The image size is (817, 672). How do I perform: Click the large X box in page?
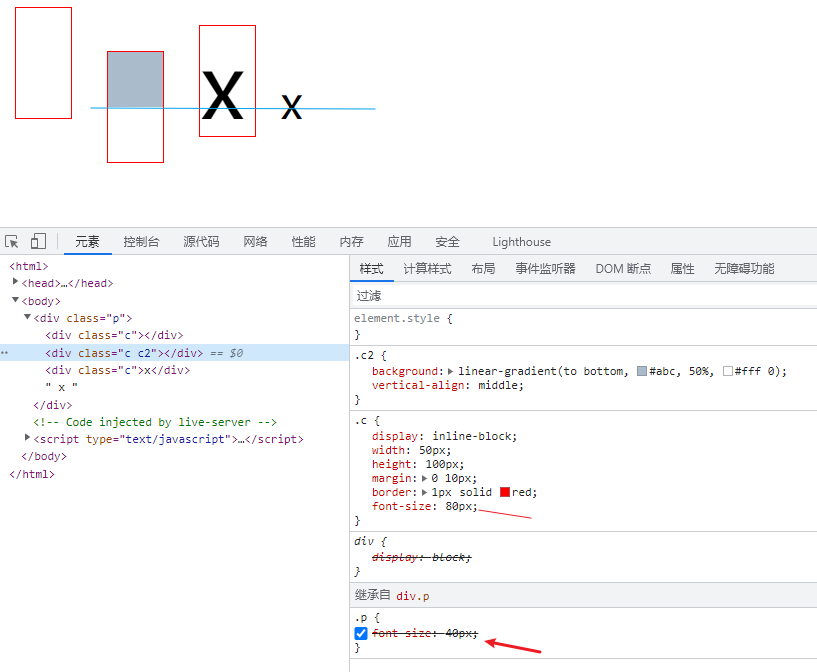[x=227, y=81]
